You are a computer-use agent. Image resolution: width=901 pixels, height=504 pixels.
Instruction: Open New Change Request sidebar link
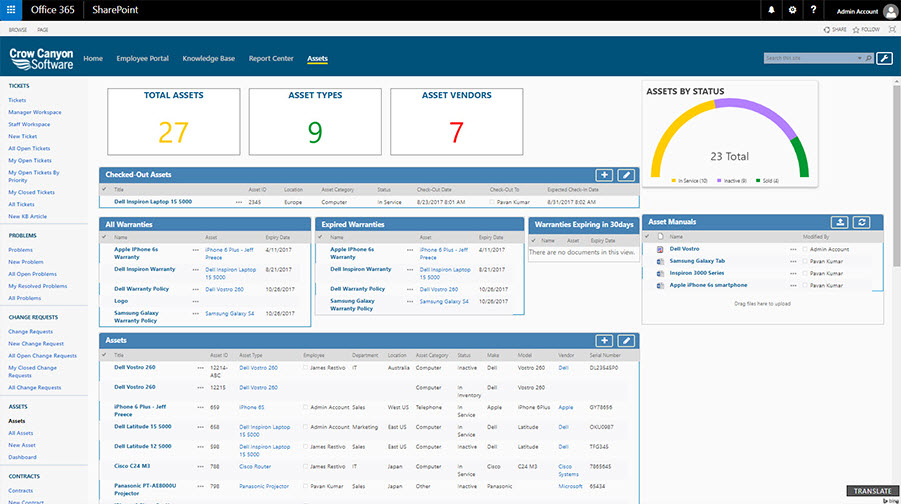pos(36,344)
